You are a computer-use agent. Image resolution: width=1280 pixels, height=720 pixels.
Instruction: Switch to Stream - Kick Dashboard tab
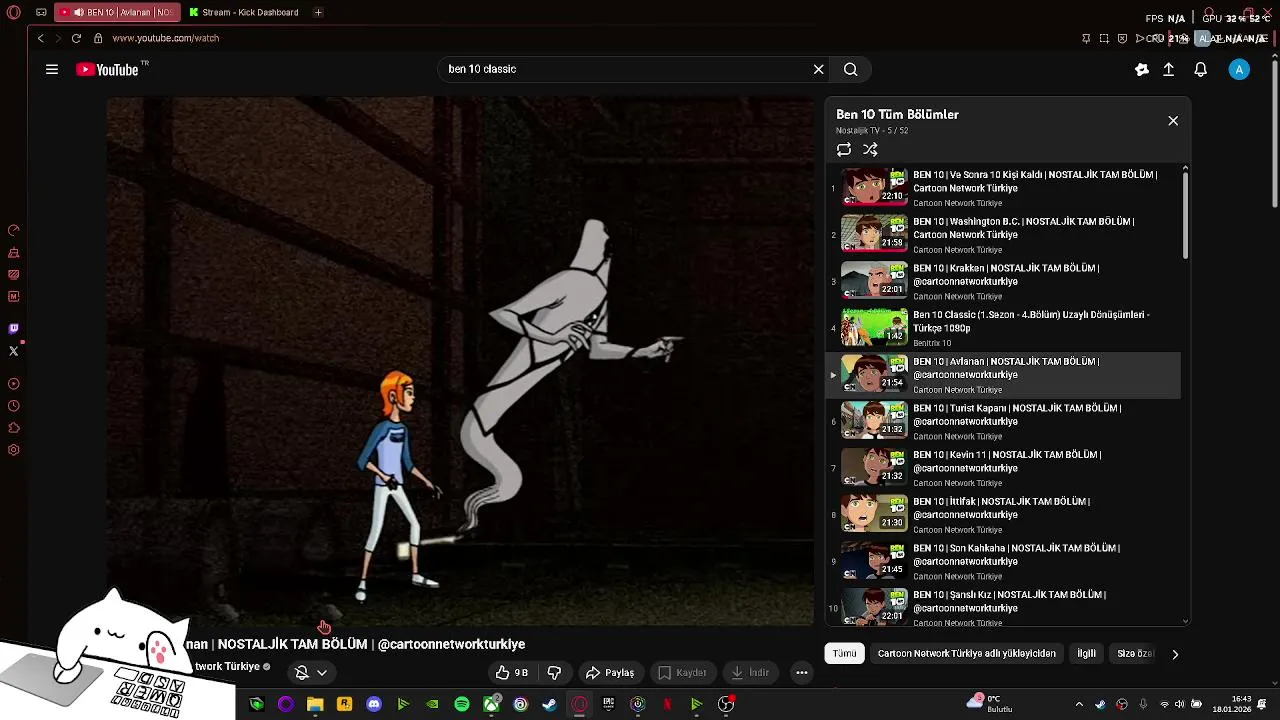pyautogui.click(x=244, y=12)
